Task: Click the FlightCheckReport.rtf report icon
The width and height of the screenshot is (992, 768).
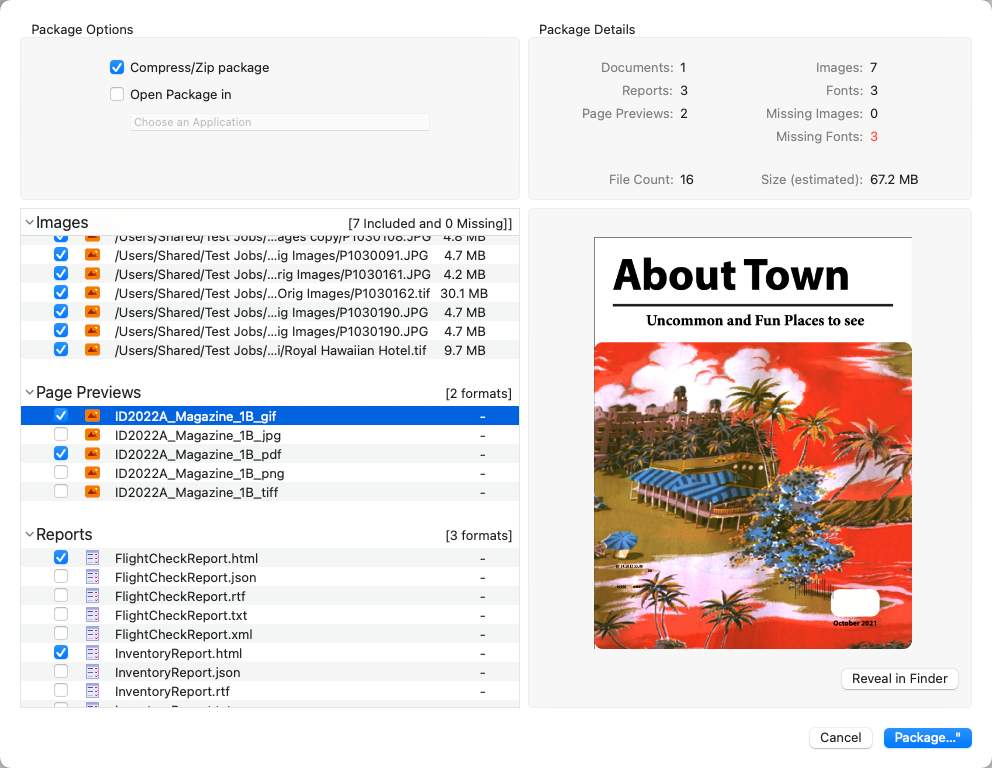Action: pos(92,596)
